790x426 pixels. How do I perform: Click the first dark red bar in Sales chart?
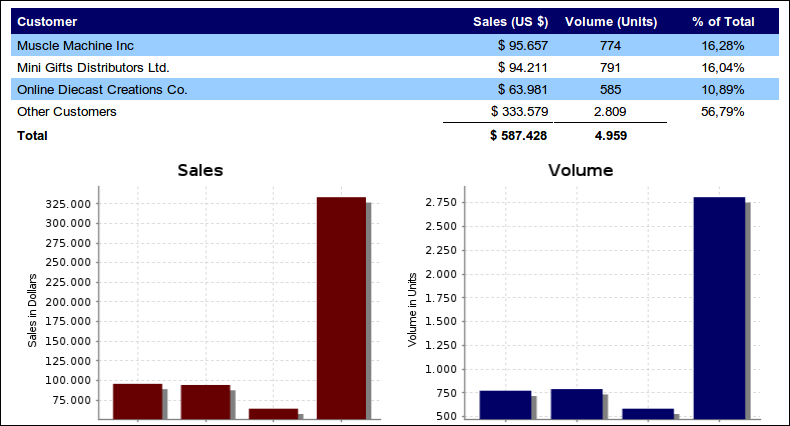138,401
